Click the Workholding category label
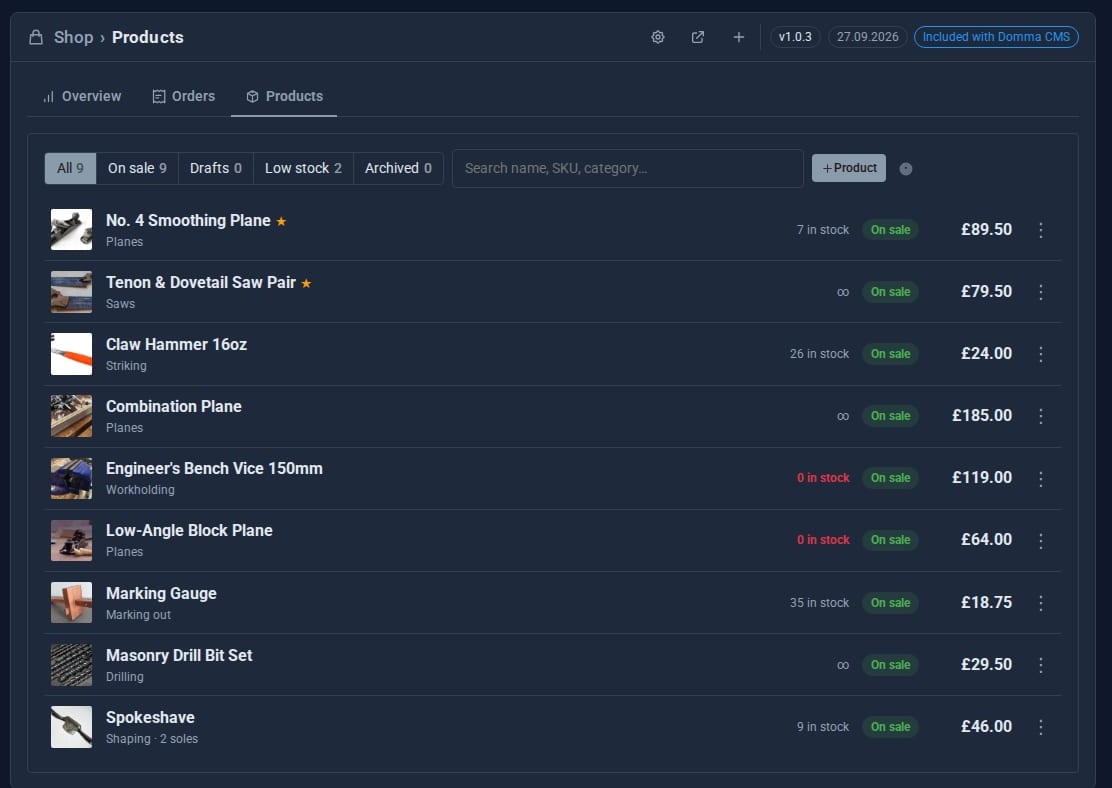Screen dimensions: 1112x788 (x=140, y=490)
